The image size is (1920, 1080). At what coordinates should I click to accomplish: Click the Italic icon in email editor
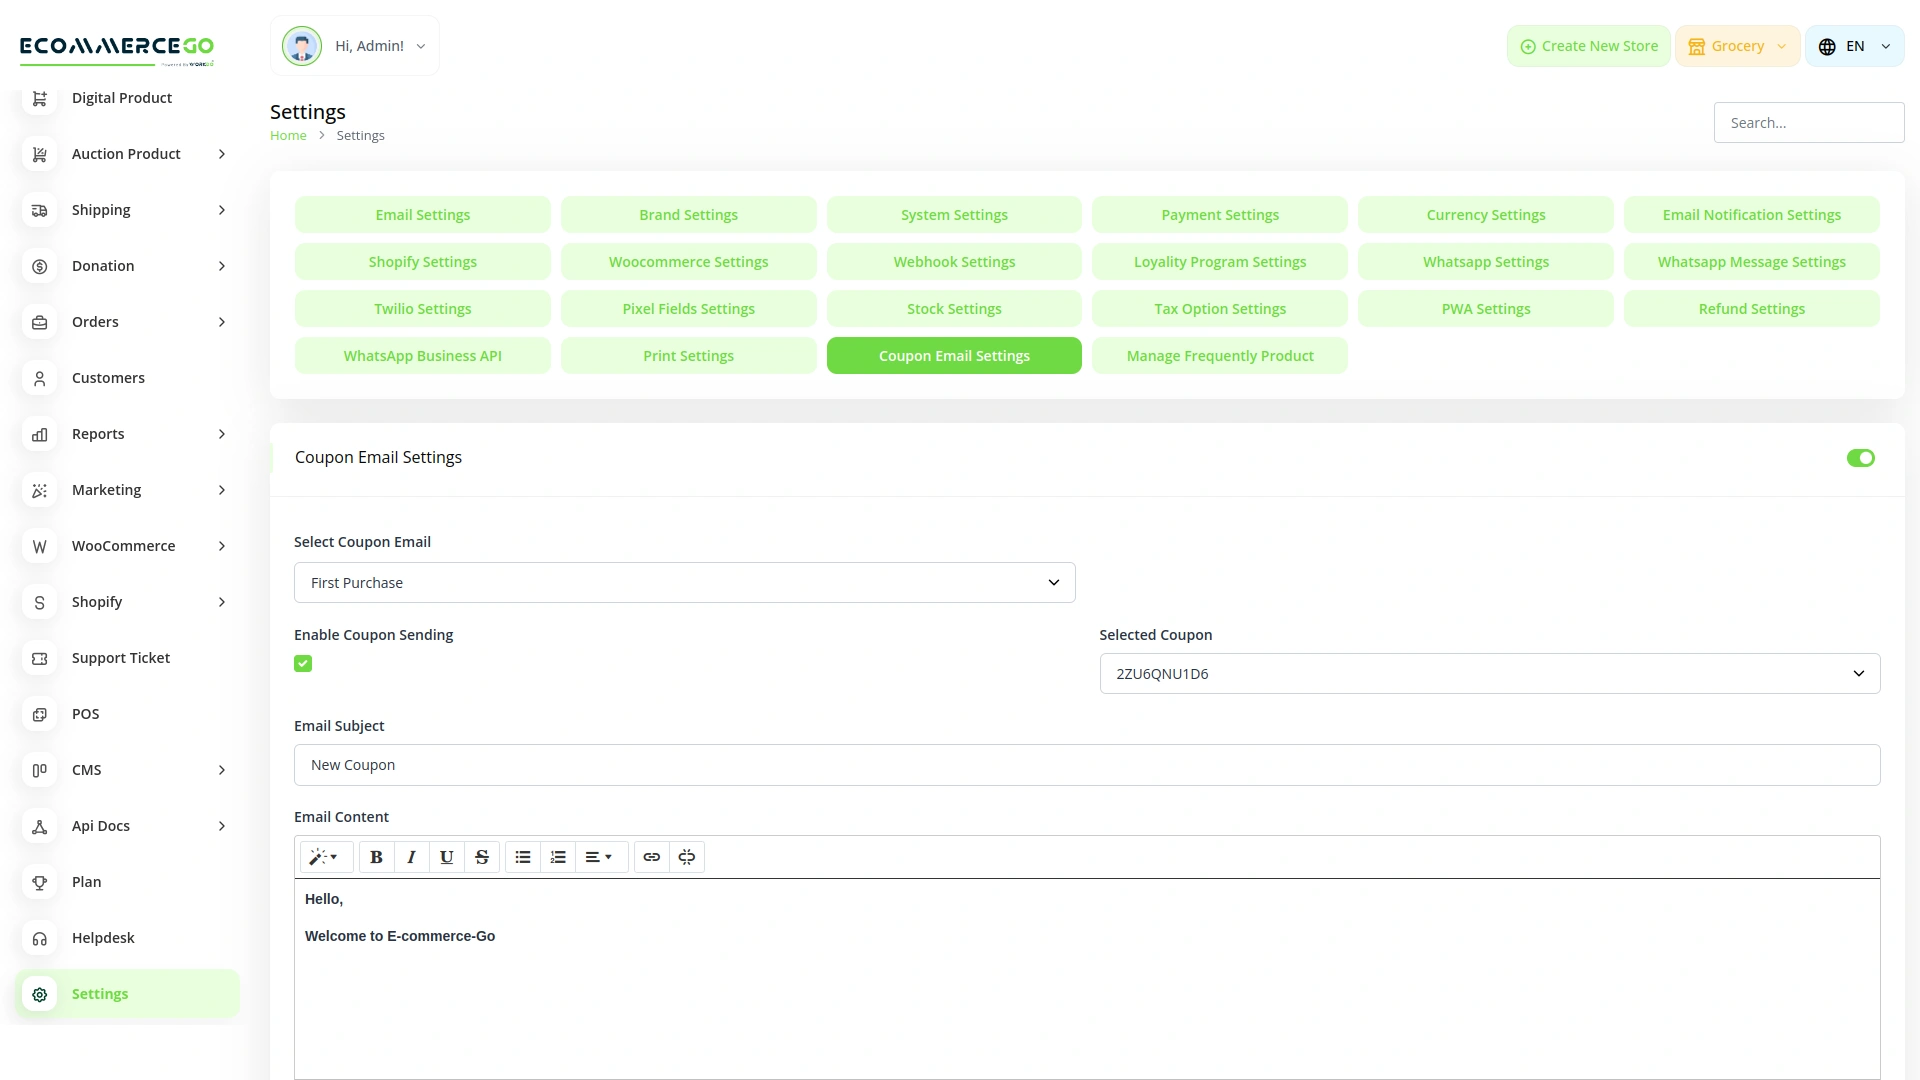coord(411,857)
